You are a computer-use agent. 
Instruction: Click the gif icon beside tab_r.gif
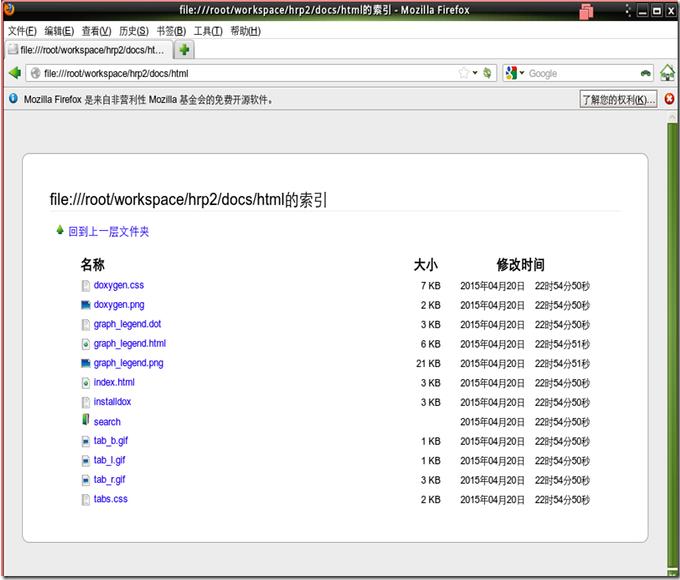pos(85,480)
